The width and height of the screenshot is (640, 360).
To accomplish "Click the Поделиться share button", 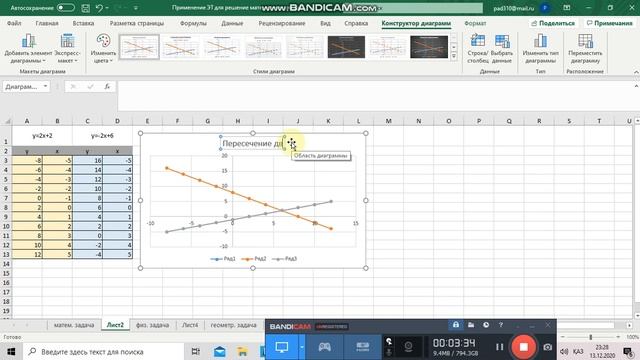I will coord(553,23).
